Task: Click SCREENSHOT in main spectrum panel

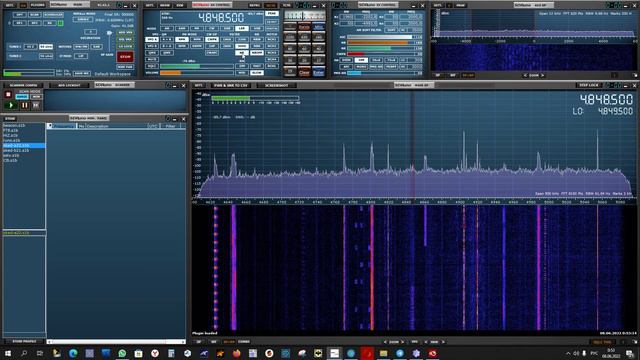Action: pyautogui.click(x=276, y=86)
